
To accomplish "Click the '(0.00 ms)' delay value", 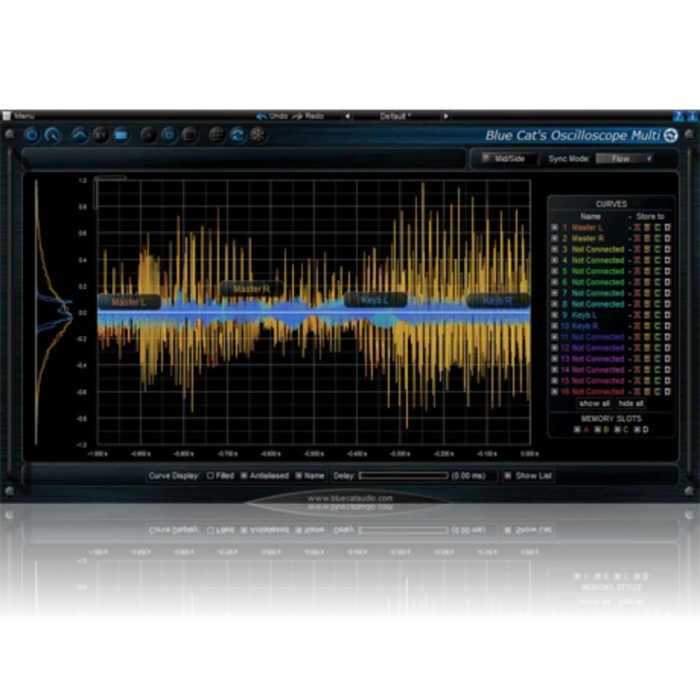I will [468, 476].
